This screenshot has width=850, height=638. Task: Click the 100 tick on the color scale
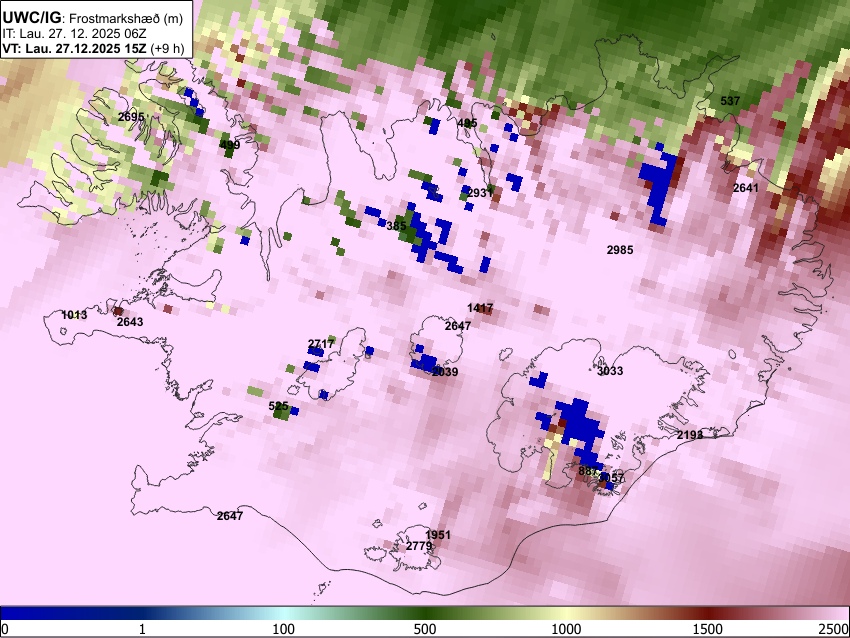click(284, 629)
